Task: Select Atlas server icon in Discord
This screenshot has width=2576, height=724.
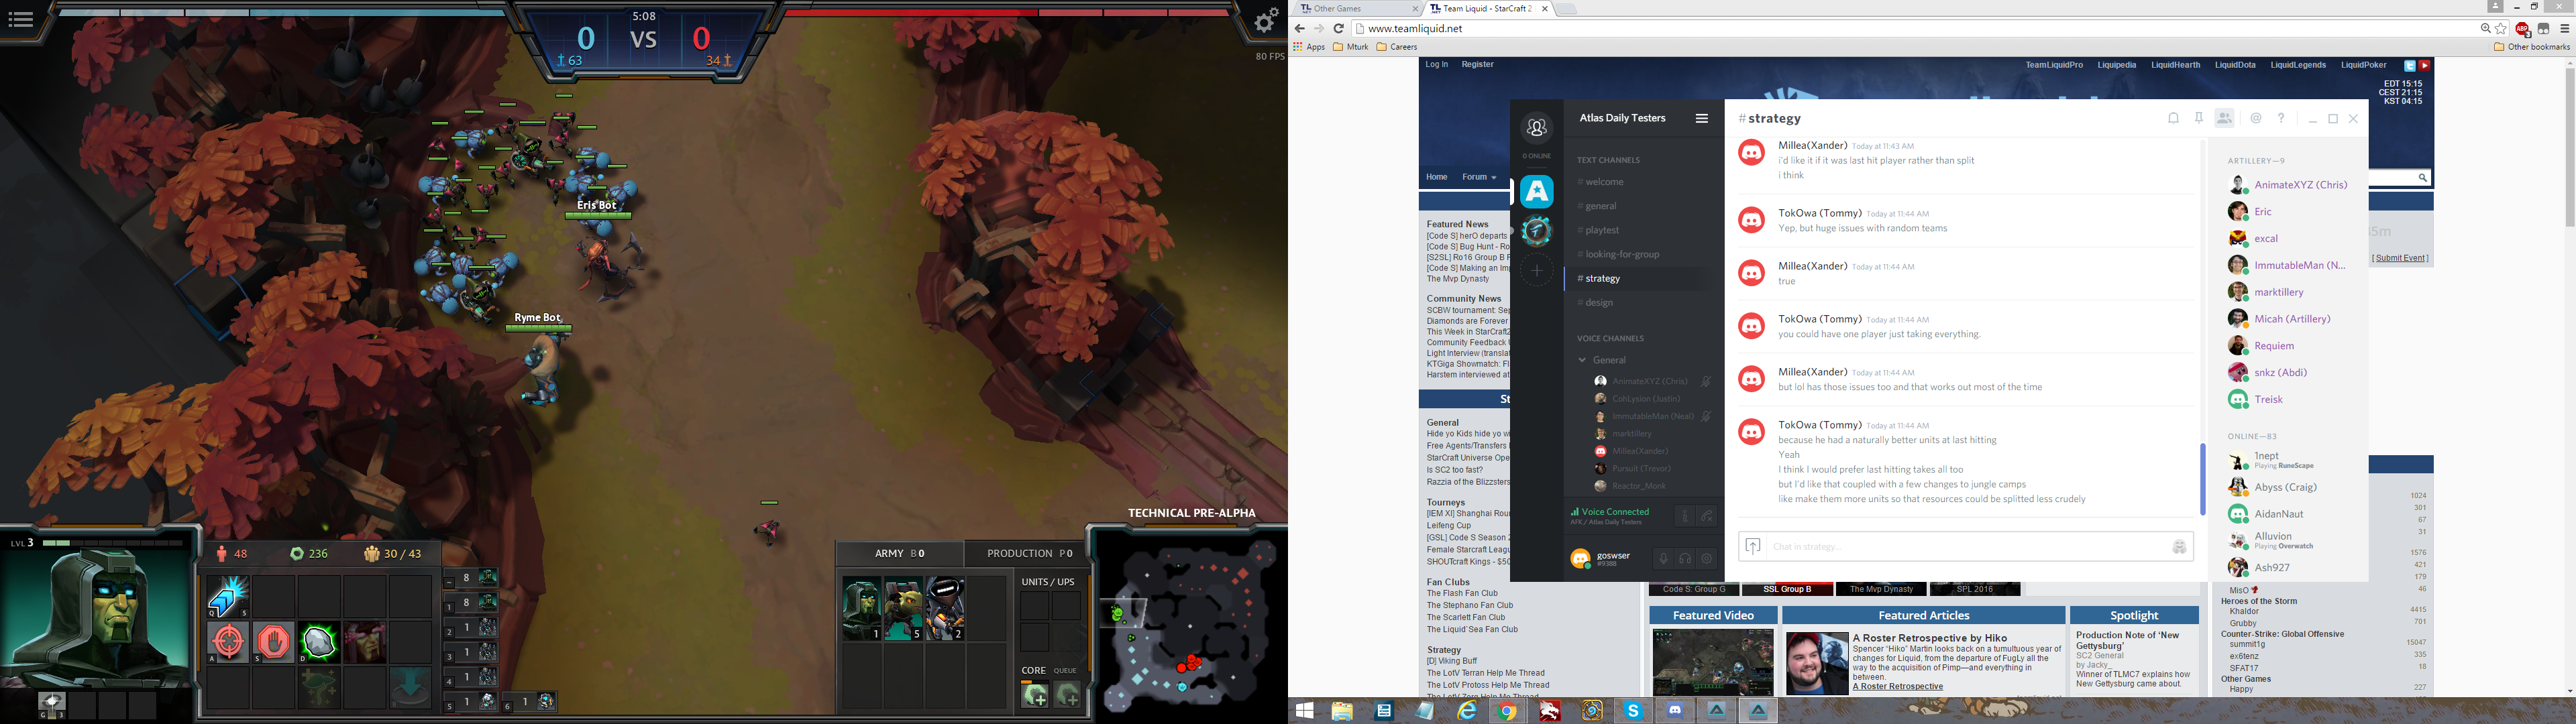Action: click(1537, 191)
